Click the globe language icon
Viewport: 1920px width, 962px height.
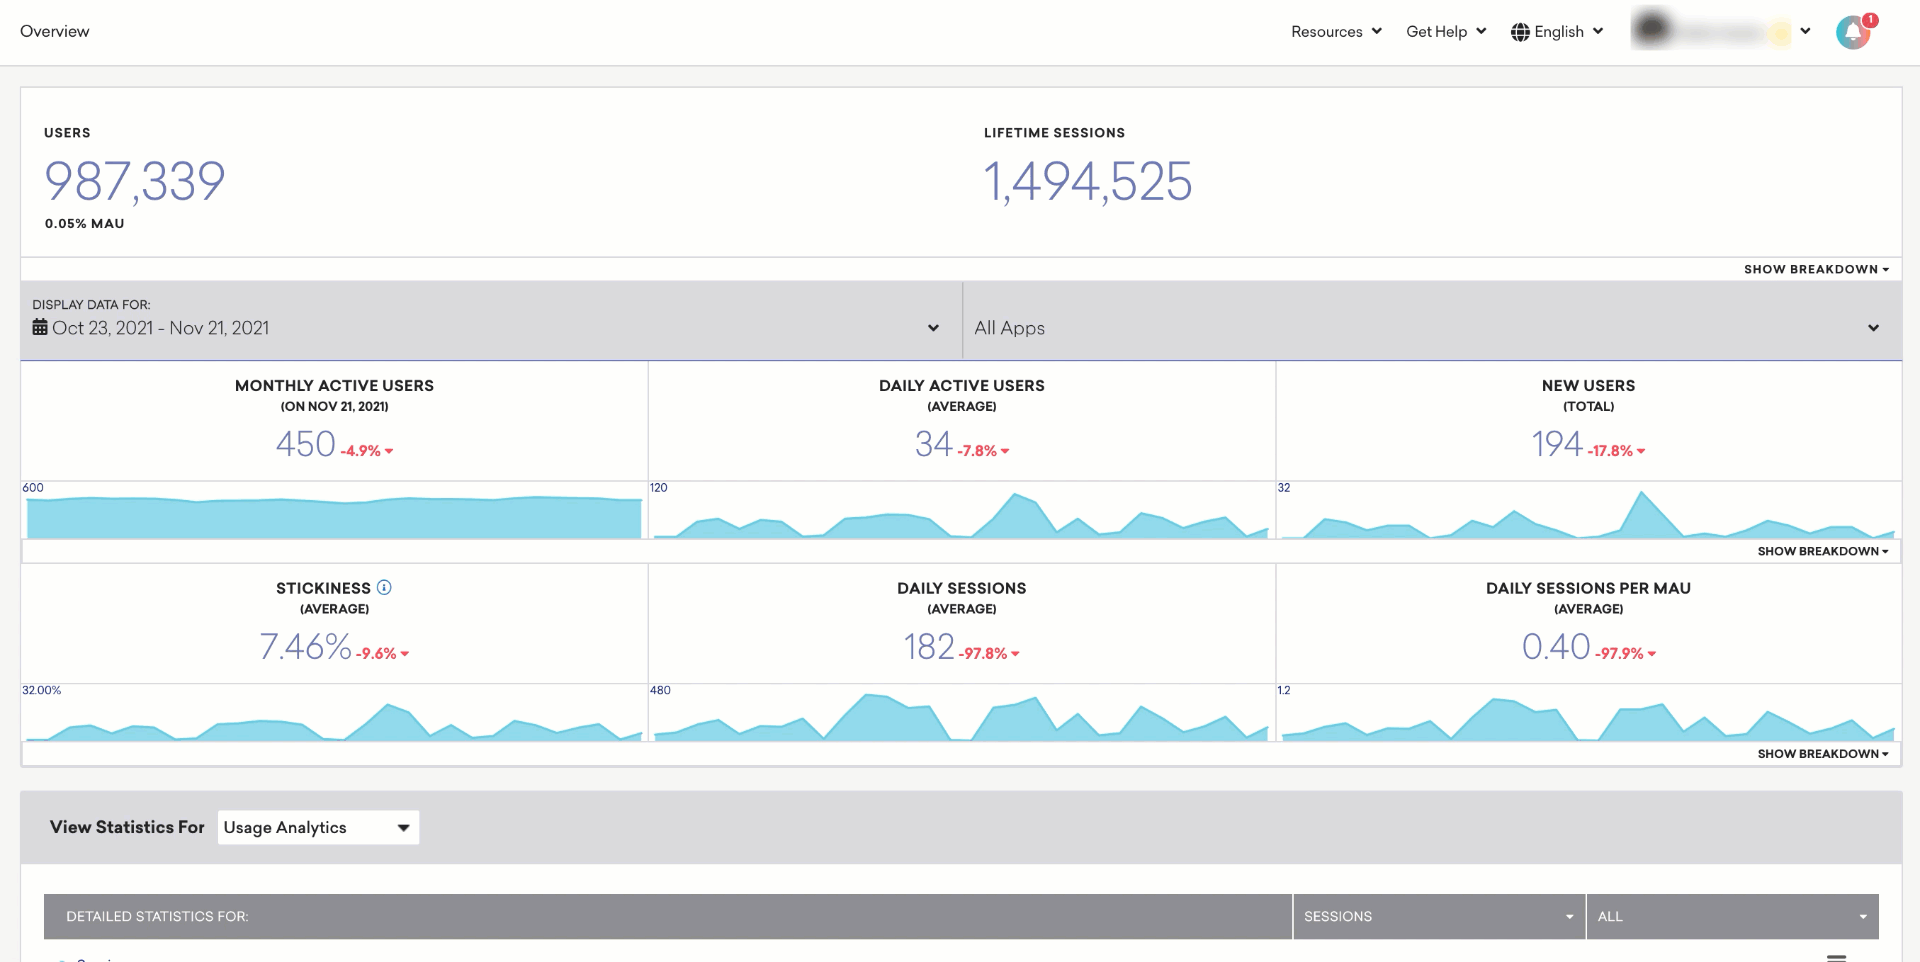click(x=1520, y=32)
